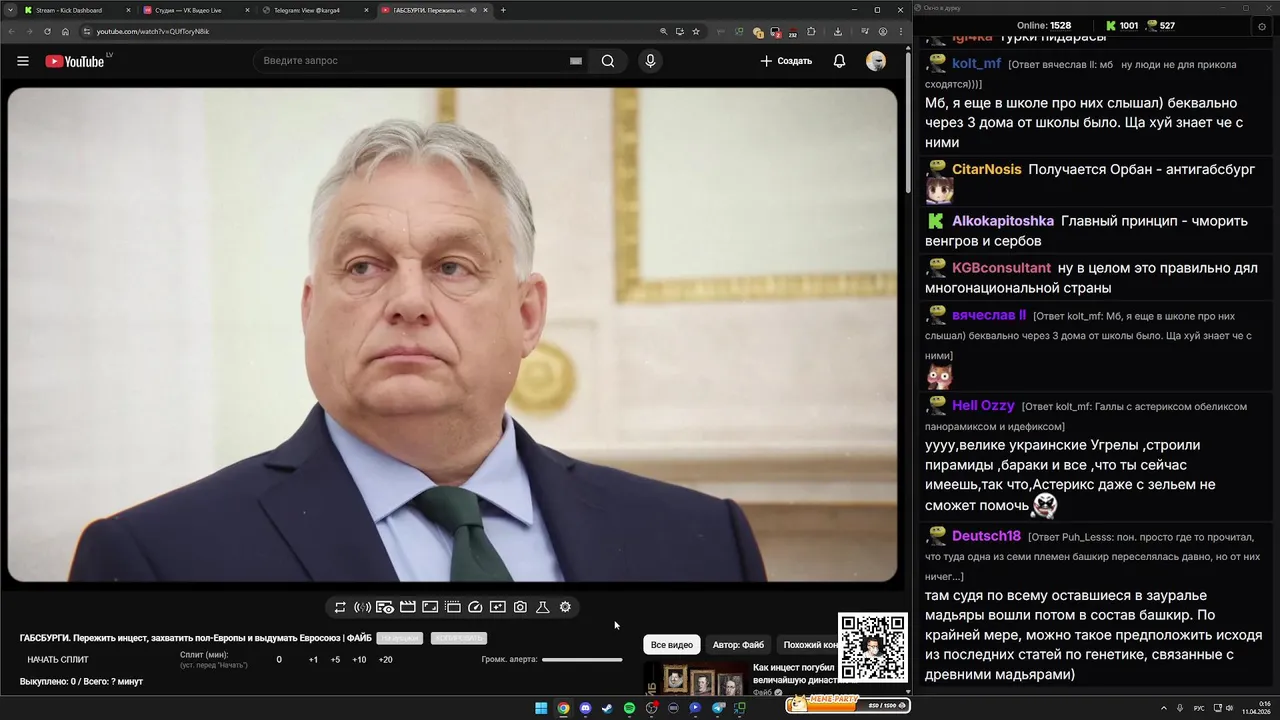This screenshot has width=1280, height=720.
Task: Set split minutes to 0
Action: tap(279, 660)
